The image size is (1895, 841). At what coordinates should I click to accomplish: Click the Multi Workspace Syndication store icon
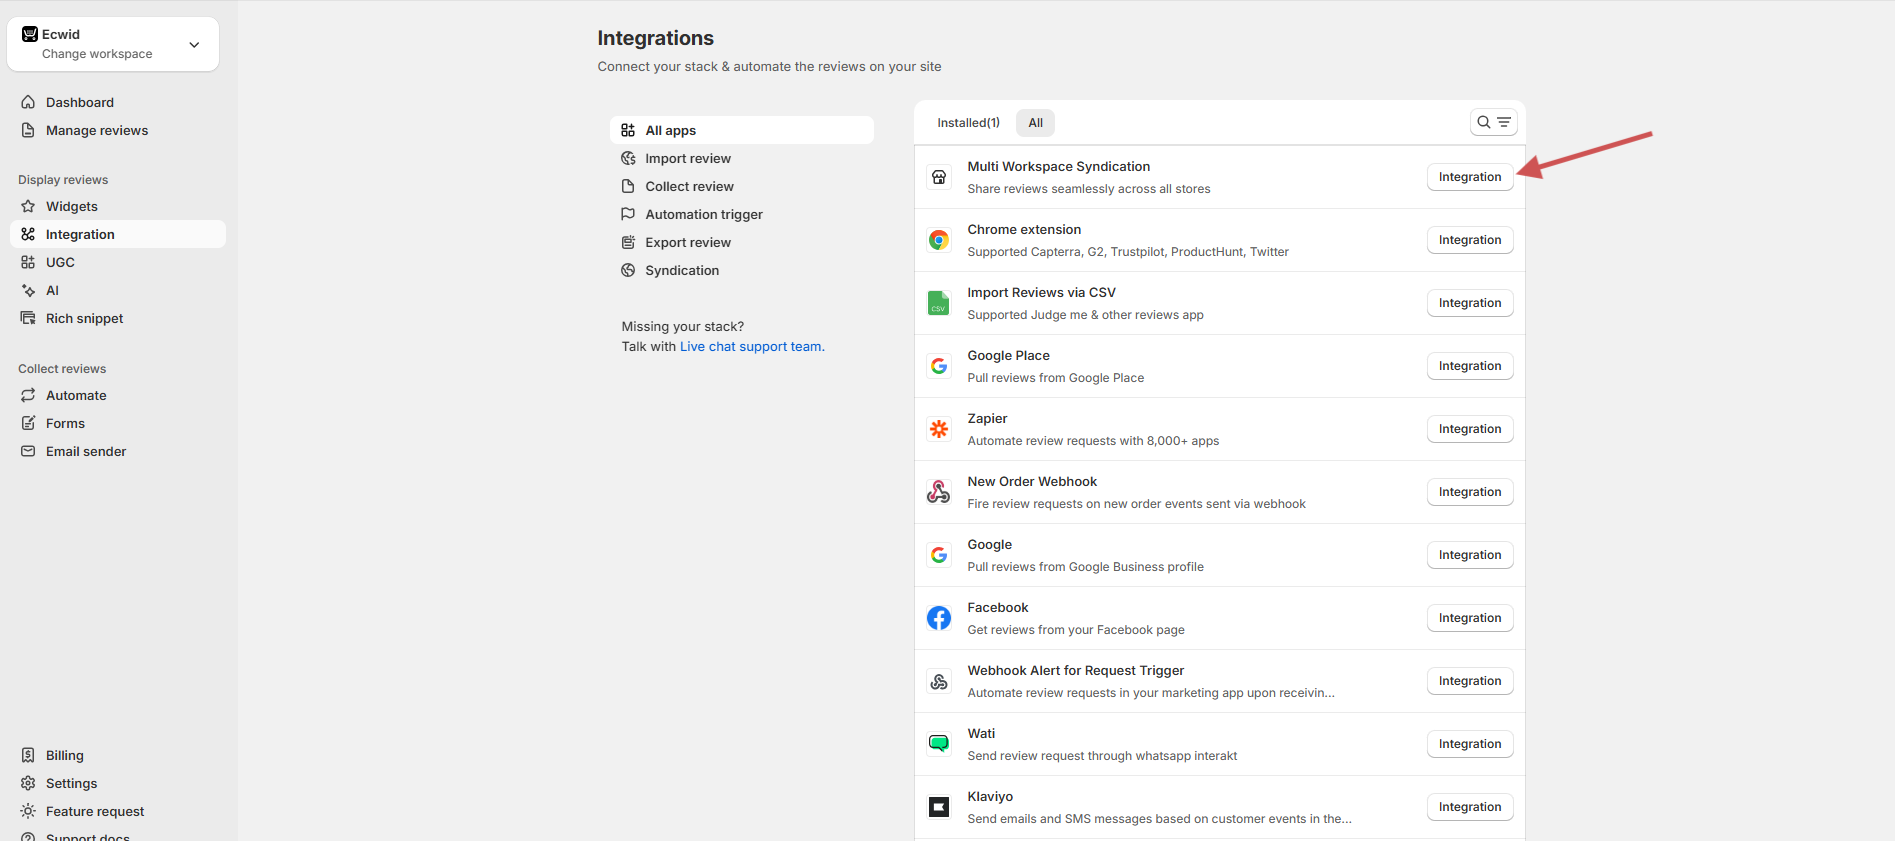(x=938, y=177)
